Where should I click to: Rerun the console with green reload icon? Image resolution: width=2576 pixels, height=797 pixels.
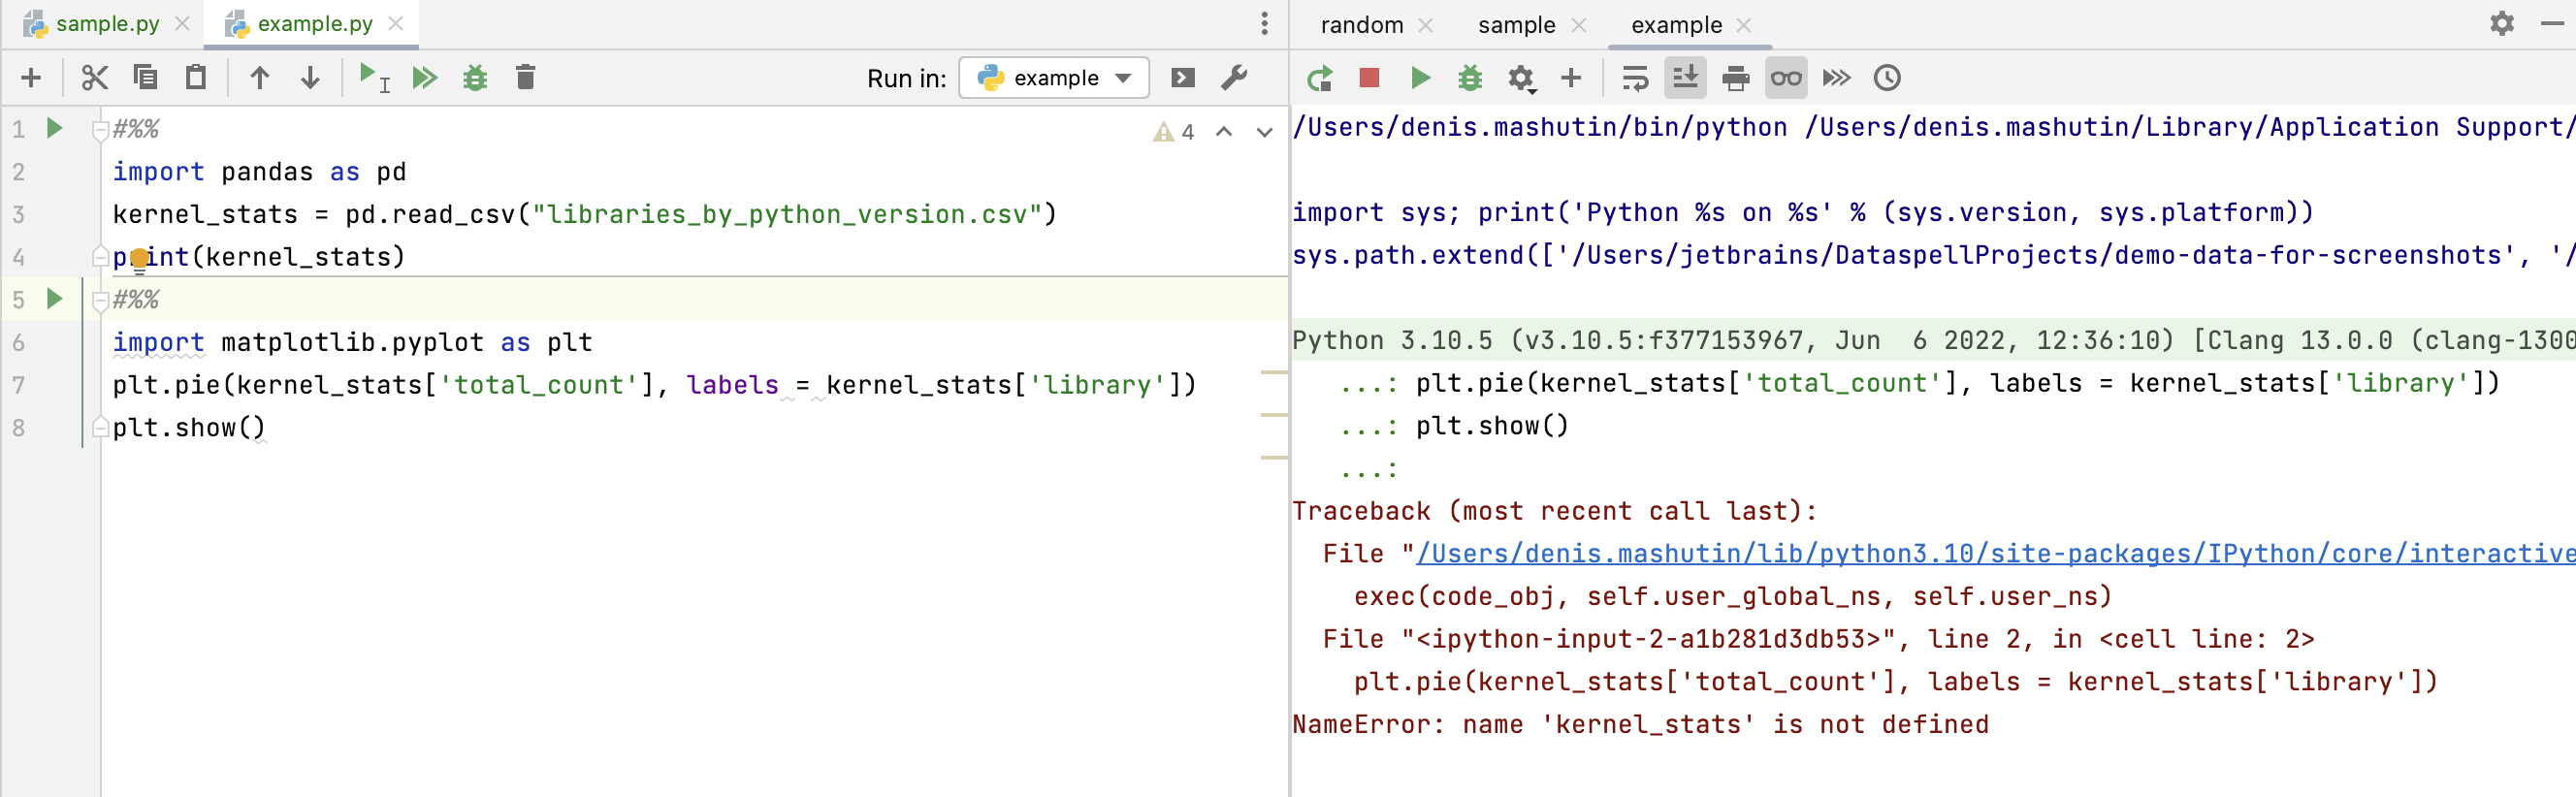click(1319, 78)
